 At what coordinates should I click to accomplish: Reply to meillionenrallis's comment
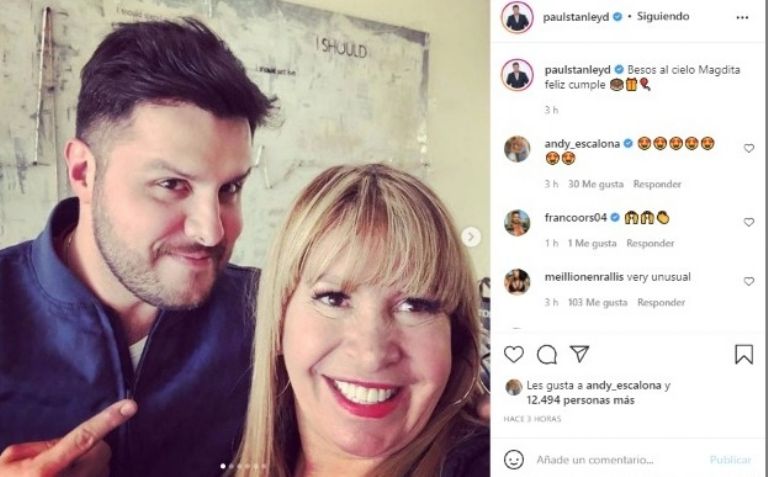pyautogui.click(x=661, y=302)
